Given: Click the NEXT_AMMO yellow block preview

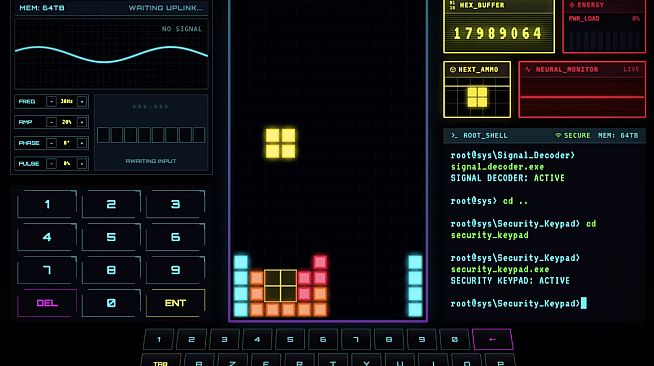Looking at the screenshot, I should click(x=478, y=97).
